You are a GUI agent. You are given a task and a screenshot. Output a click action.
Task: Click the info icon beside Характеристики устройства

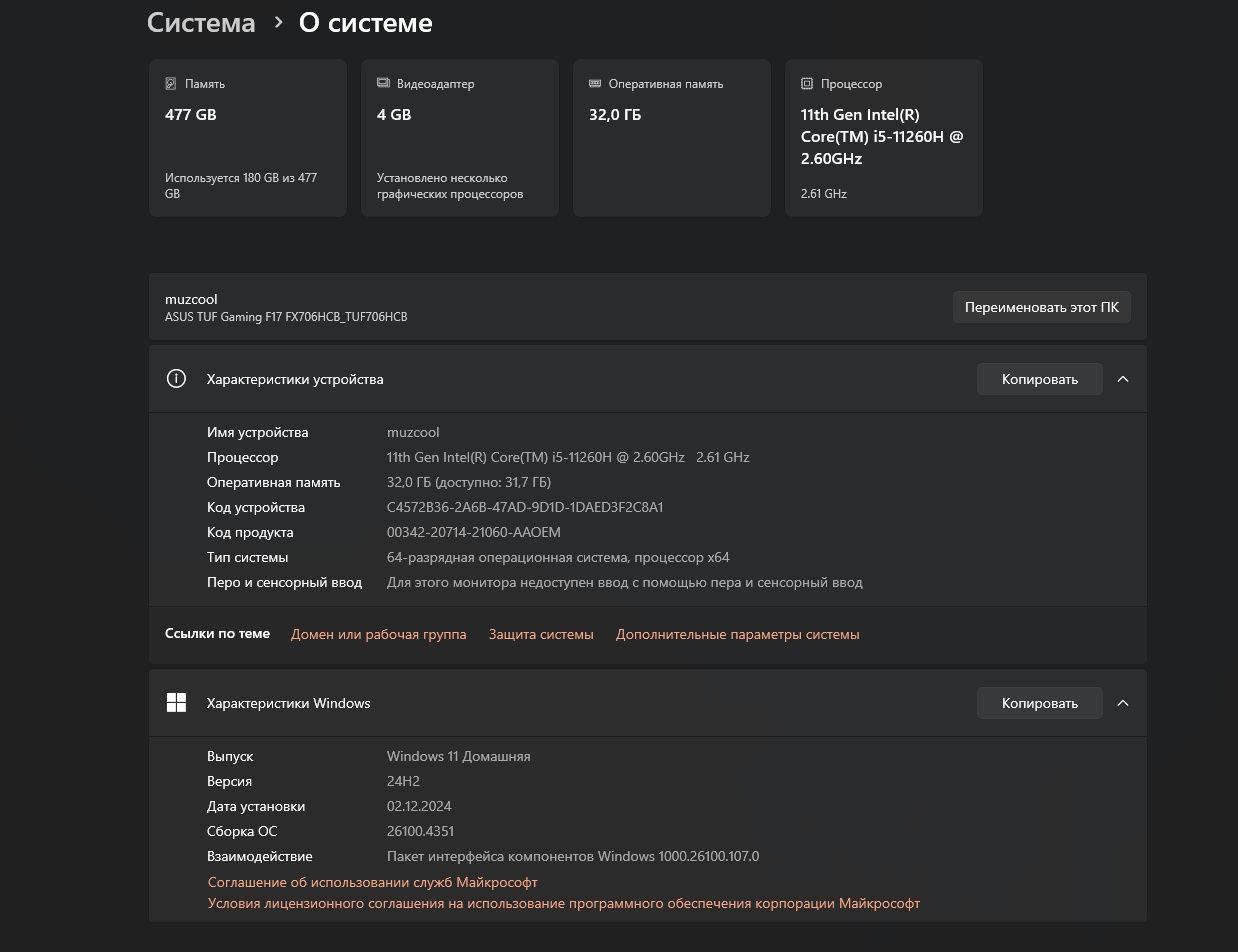point(176,379)
